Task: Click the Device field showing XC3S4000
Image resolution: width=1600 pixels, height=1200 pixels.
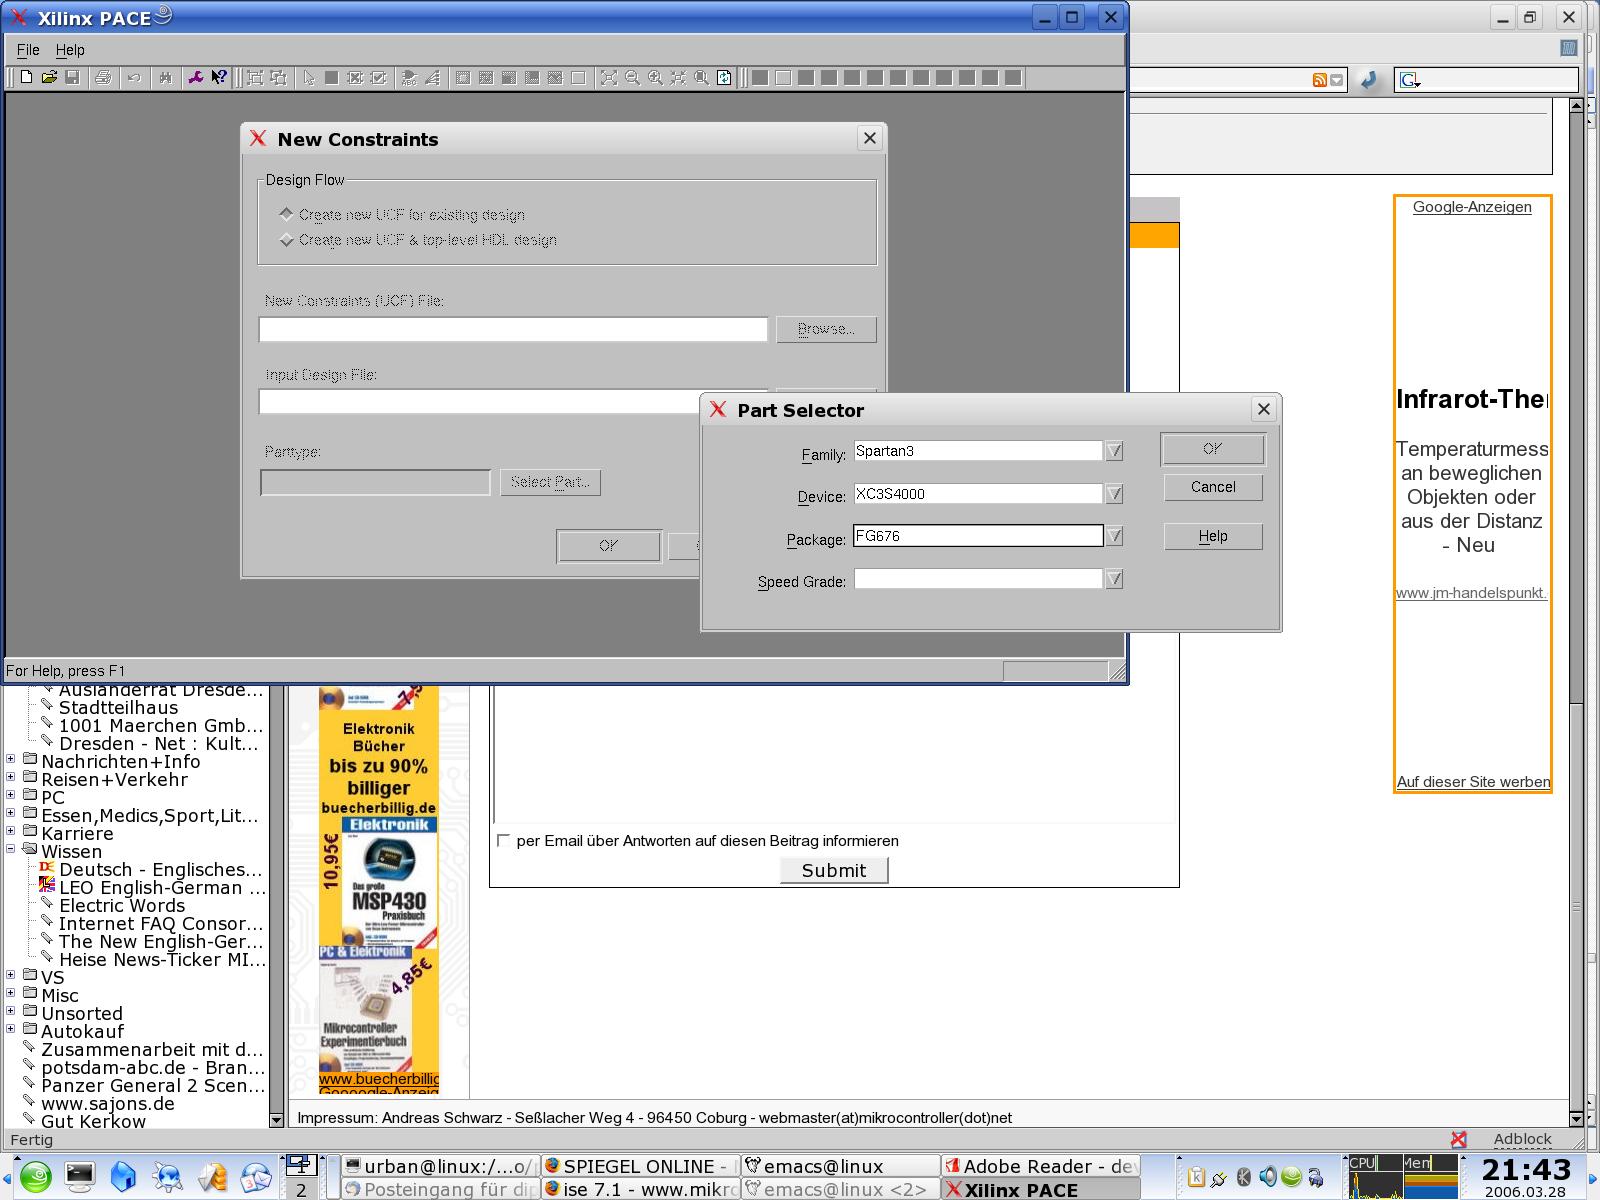Action: [978, 494]
